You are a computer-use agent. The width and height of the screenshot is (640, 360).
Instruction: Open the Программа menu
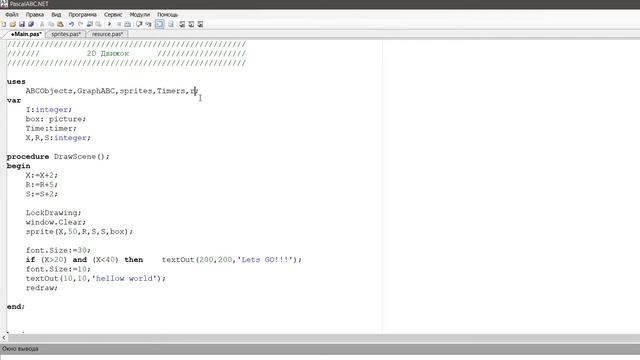point(82,15)
